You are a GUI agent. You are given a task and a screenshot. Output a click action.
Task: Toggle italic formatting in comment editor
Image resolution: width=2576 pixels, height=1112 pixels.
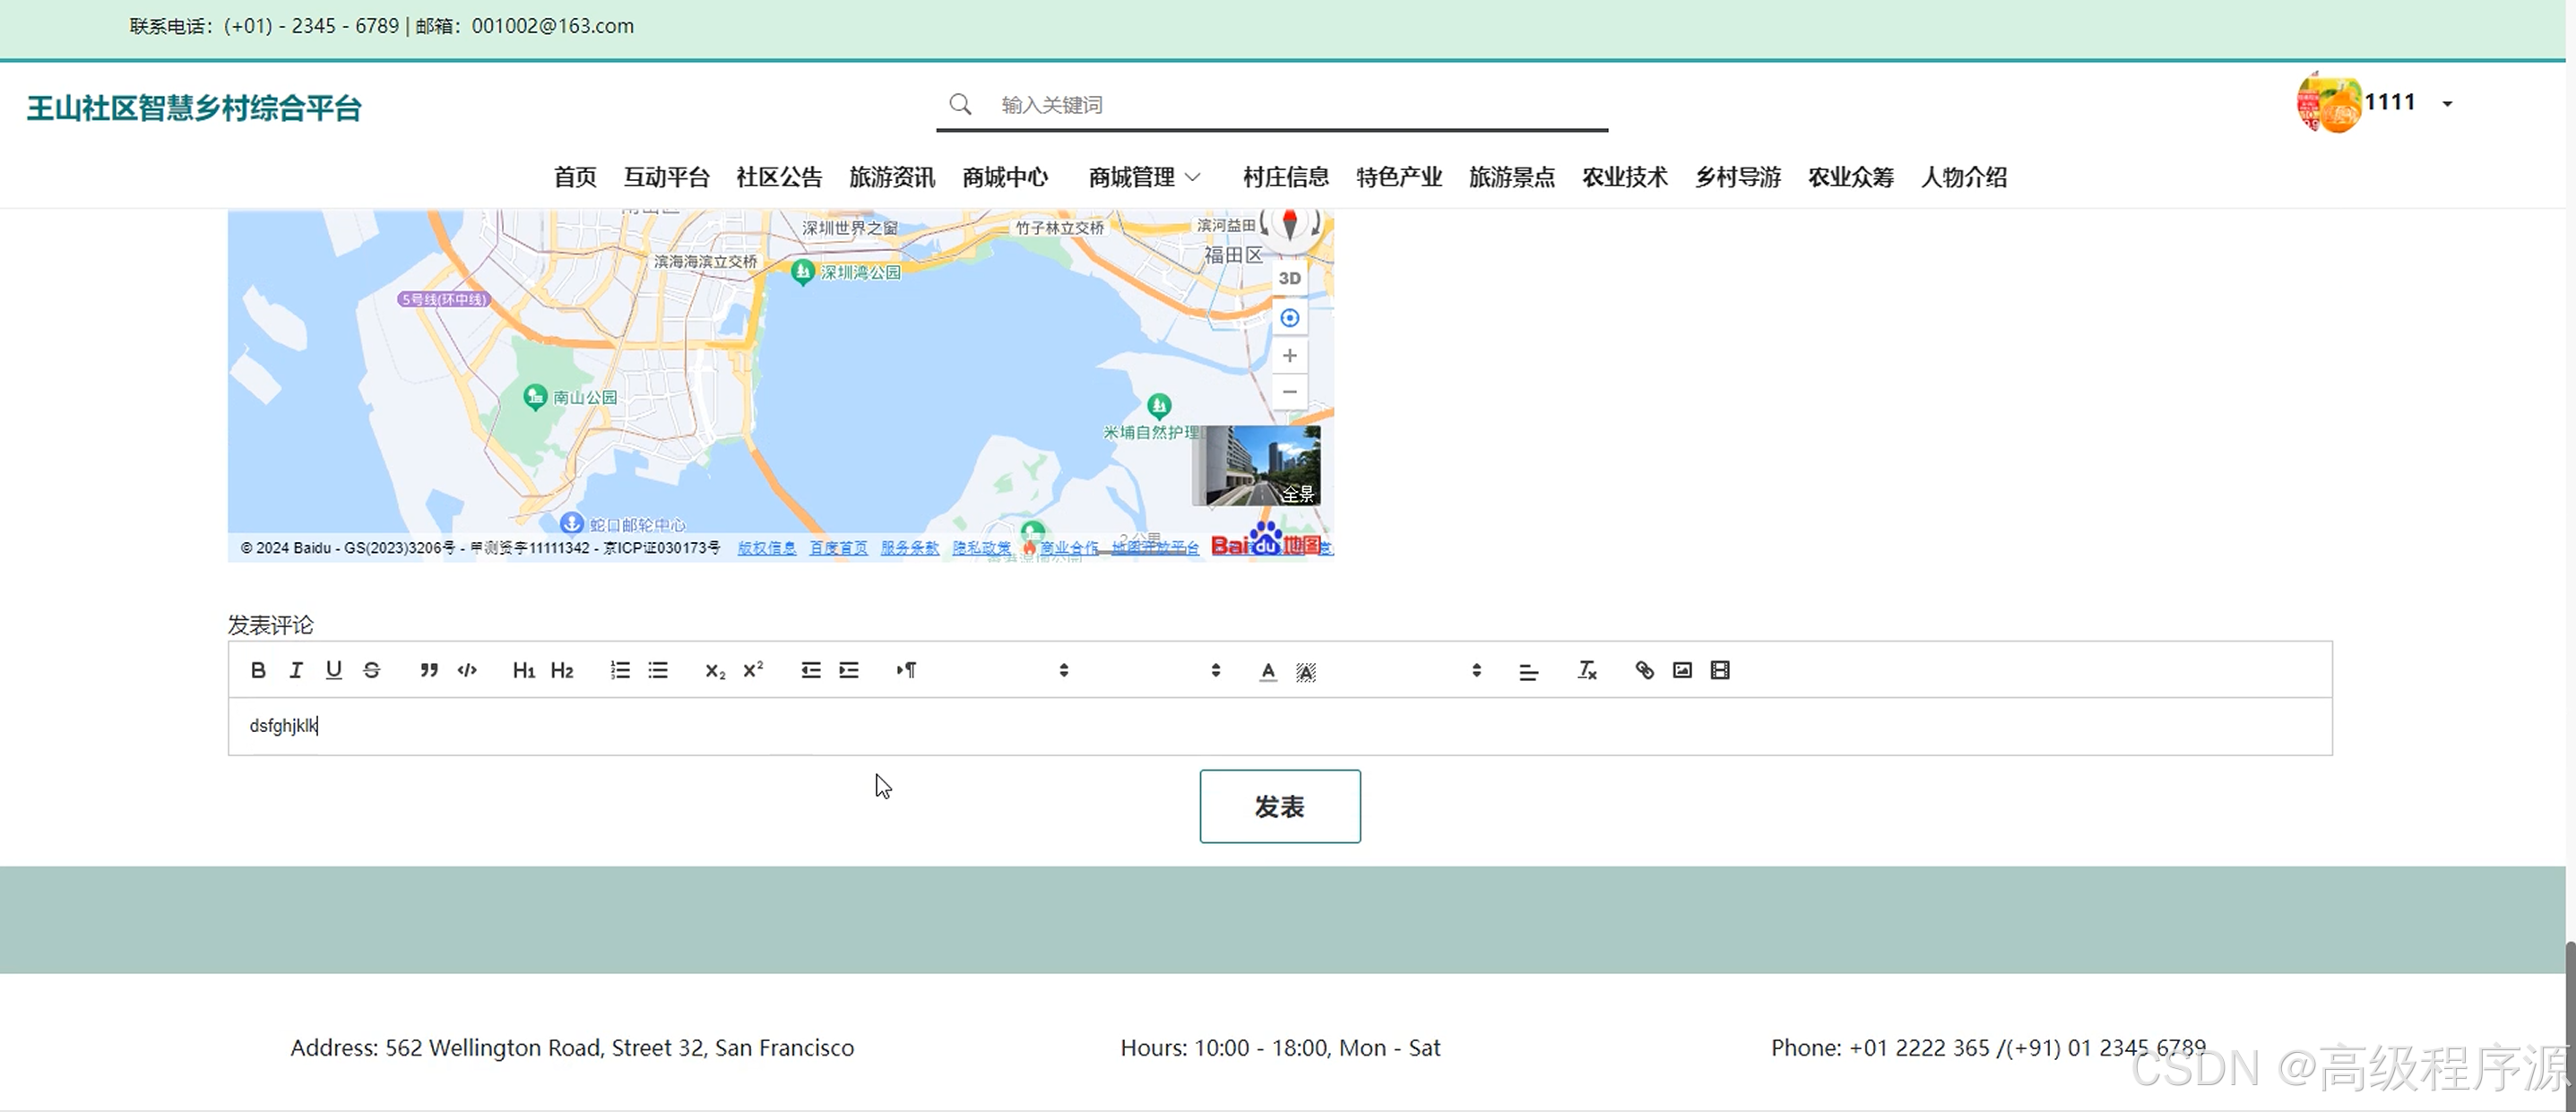pos(296,670)
